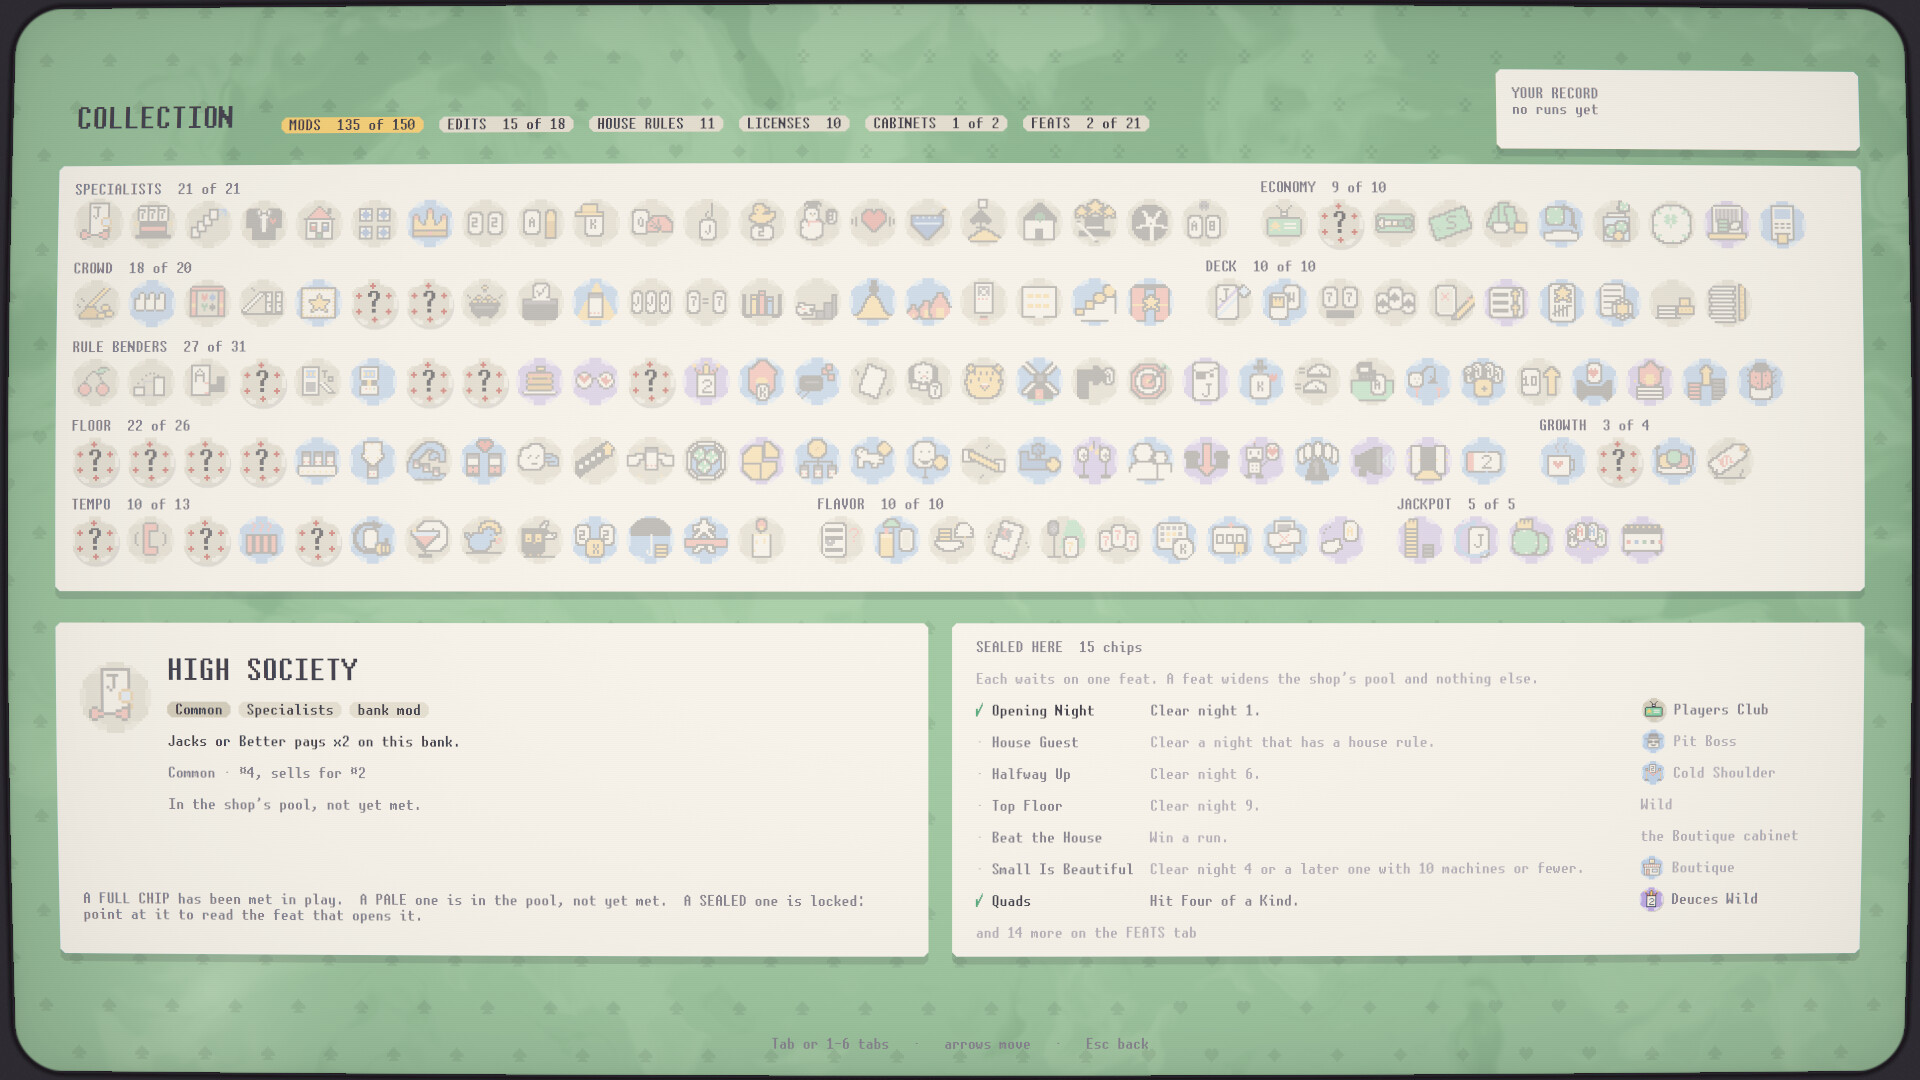Choose the tiger face chip
This screenshot has height=1080, width=1920.
click(983, 381)
